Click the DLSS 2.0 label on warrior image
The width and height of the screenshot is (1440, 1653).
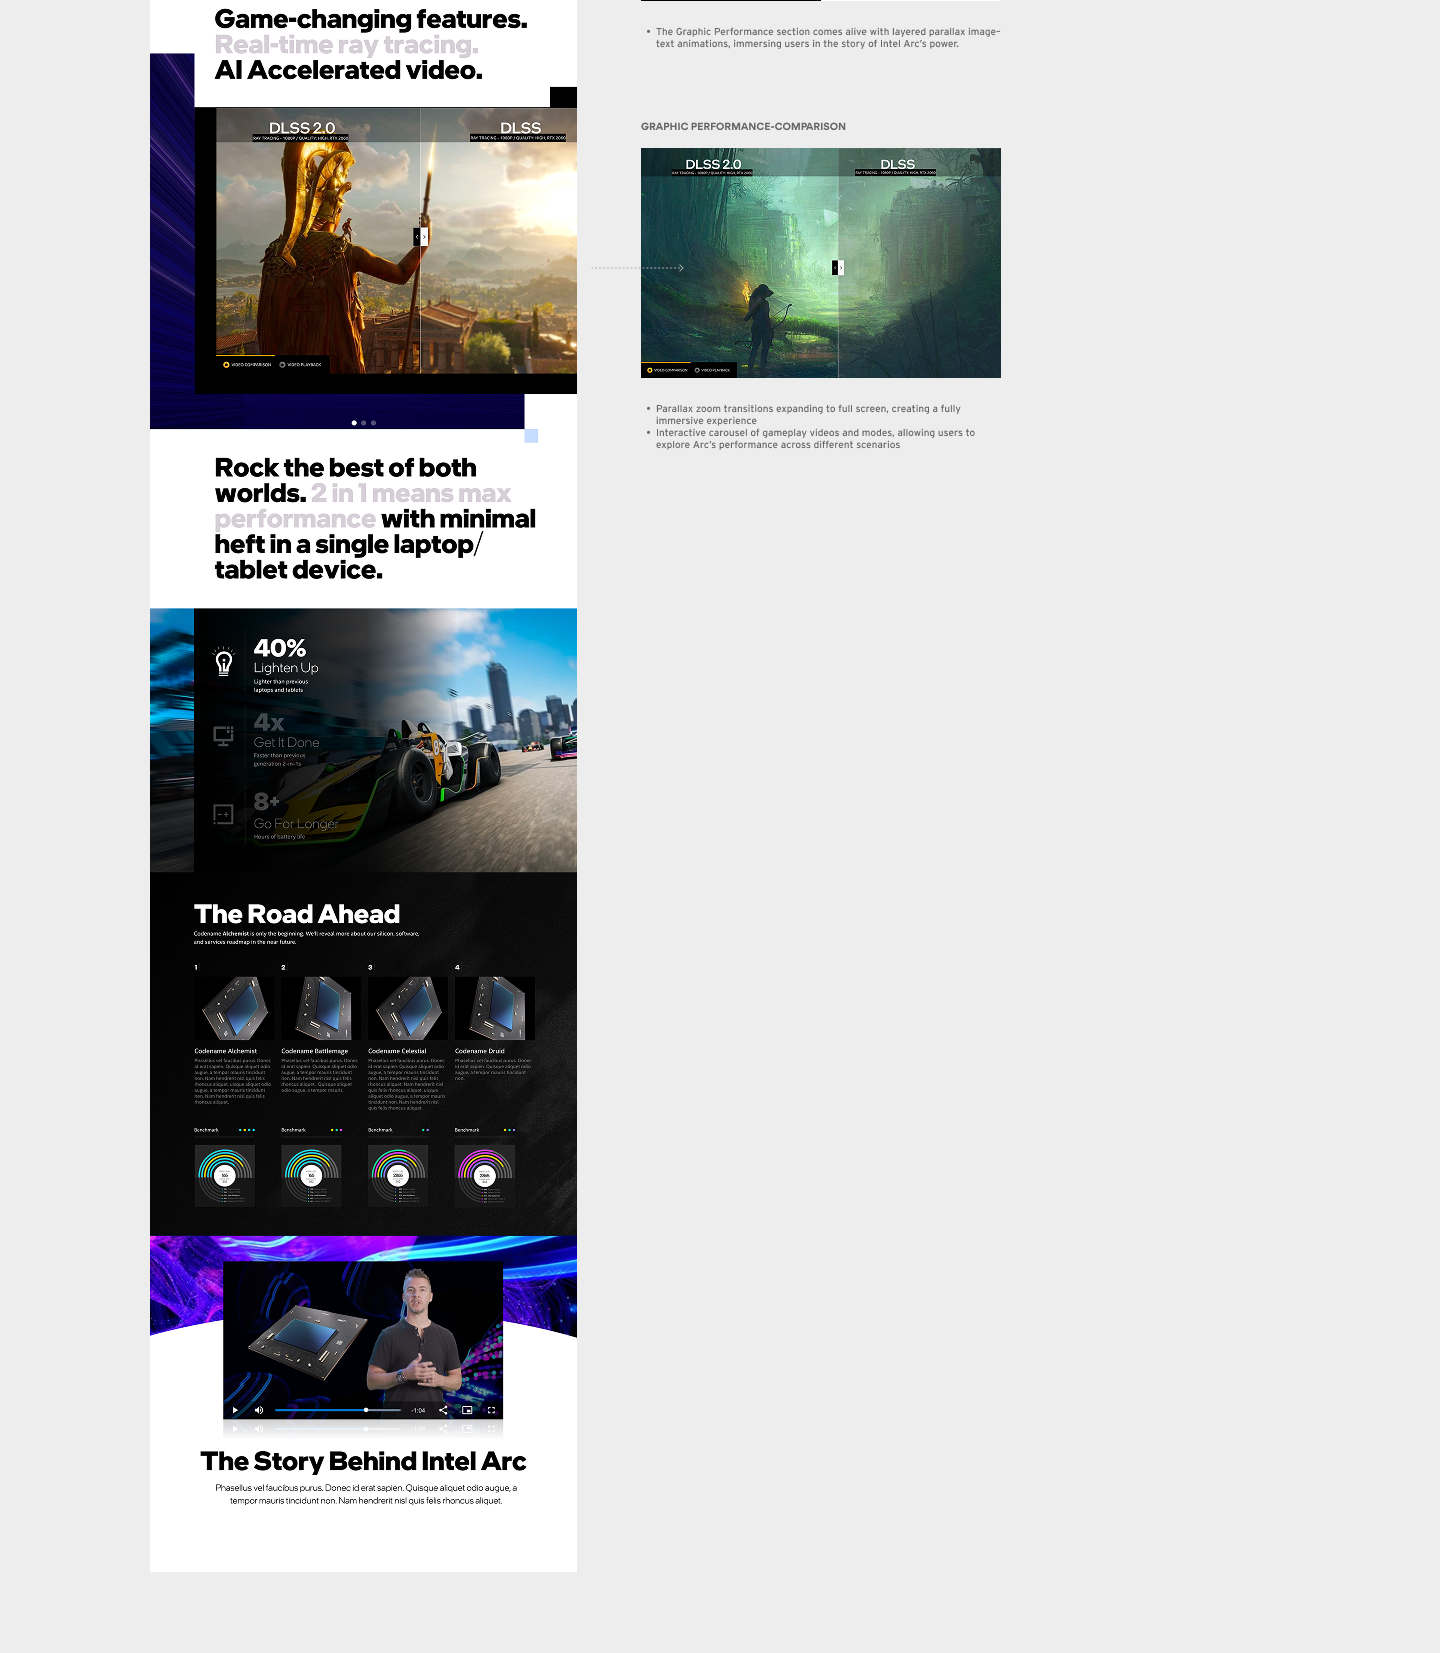302,128
